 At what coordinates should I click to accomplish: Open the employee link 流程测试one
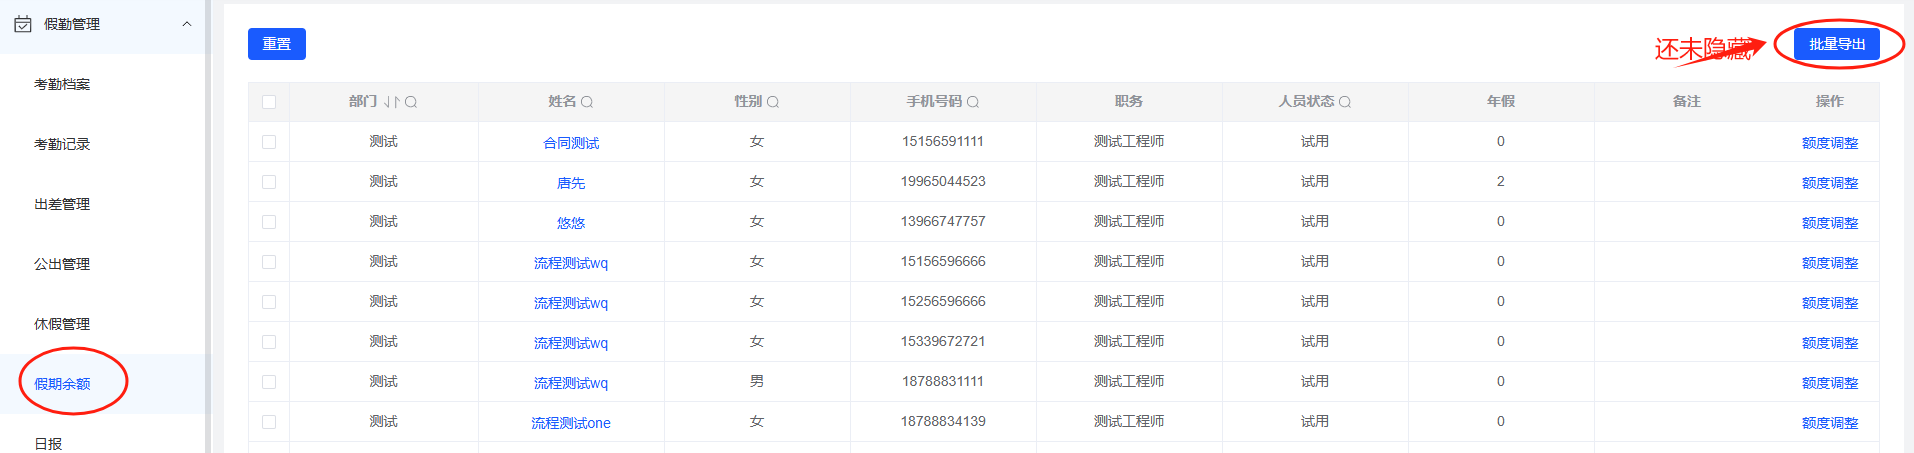[x=571, y=423]
